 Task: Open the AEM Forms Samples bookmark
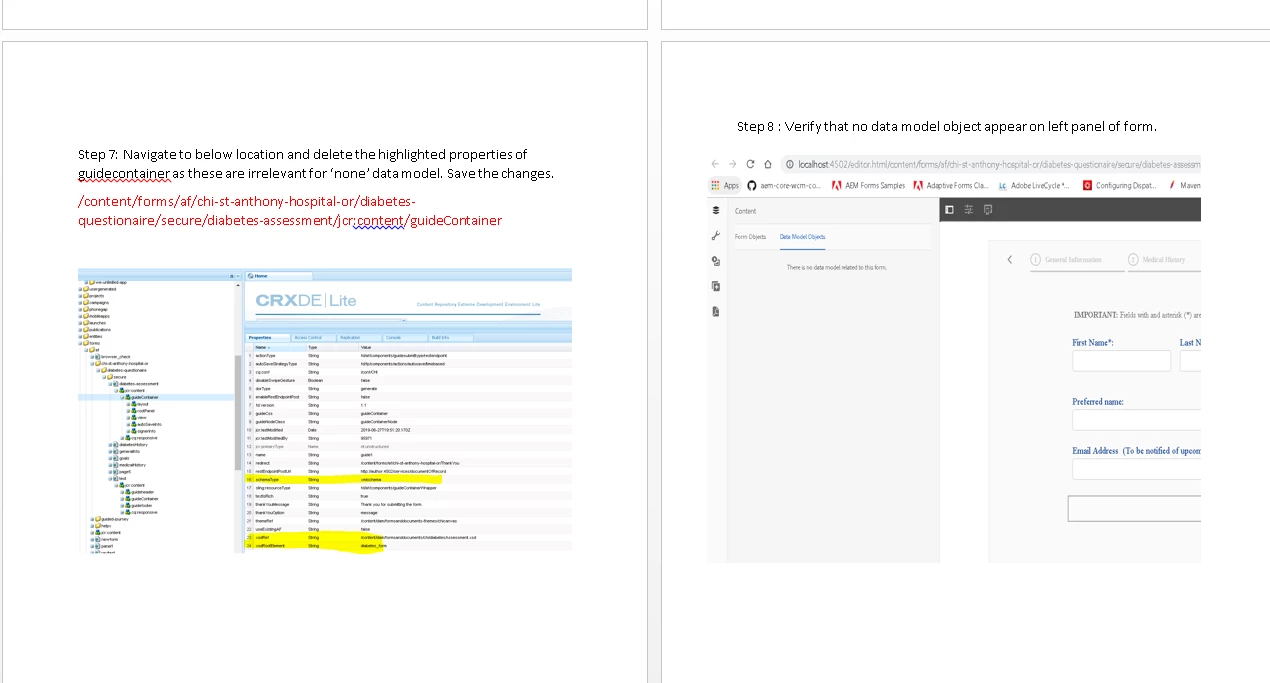coord(868,185)
